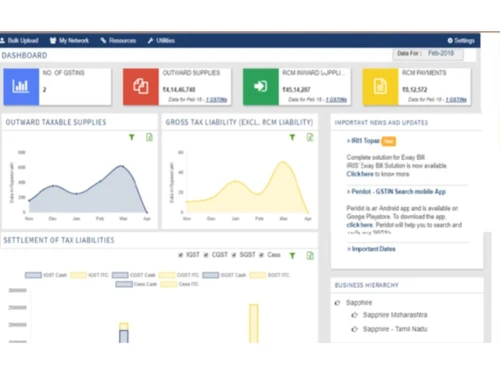Click the red Outward Supplies documents tile

pos(141,87)
